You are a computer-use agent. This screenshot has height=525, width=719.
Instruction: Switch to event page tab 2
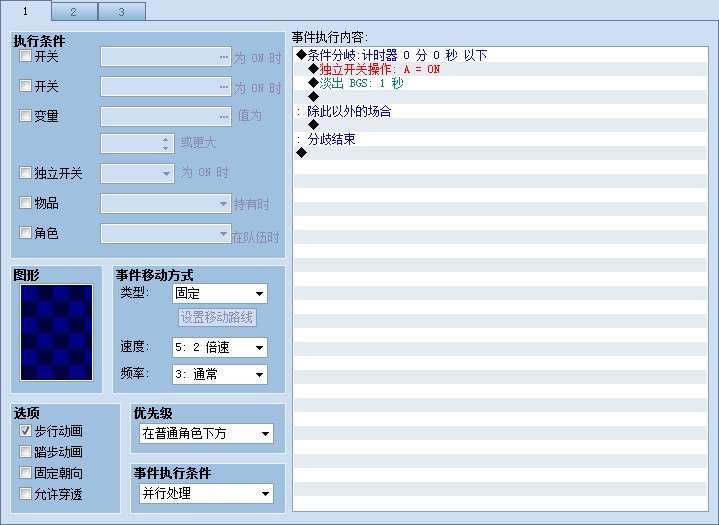tap(74, 11)
